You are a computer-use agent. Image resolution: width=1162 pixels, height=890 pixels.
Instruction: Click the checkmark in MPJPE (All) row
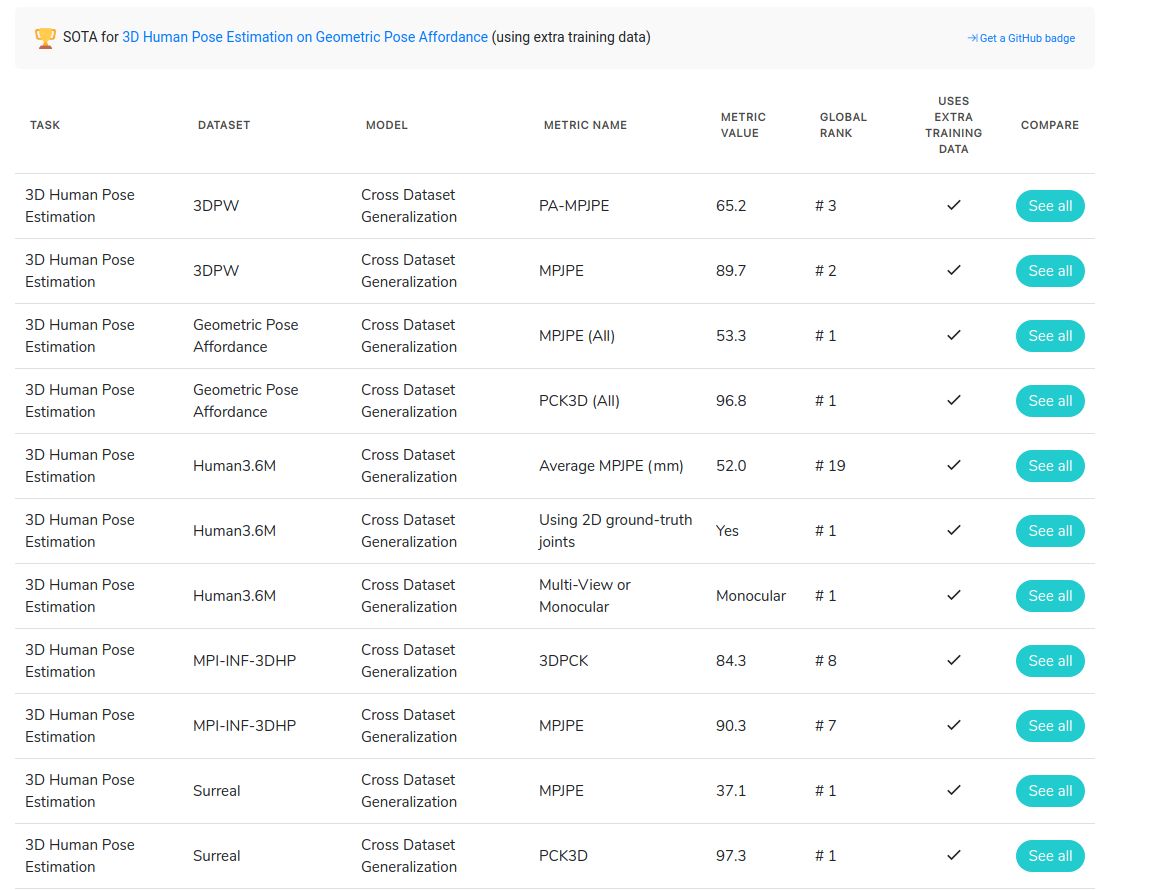click(x=954, y=336)
